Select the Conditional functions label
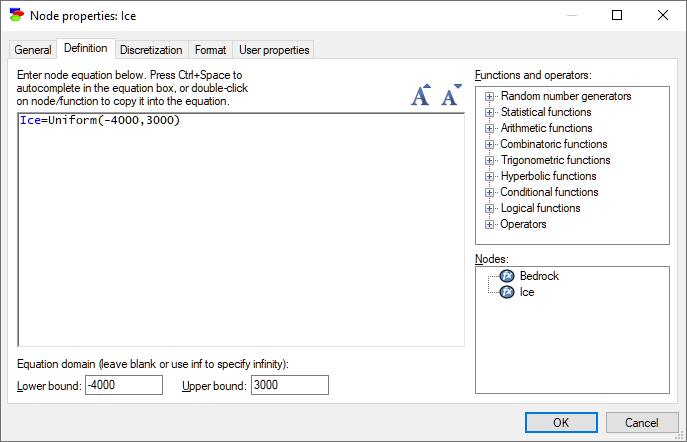Screen dimensions: 687x442 click(549, 192)
